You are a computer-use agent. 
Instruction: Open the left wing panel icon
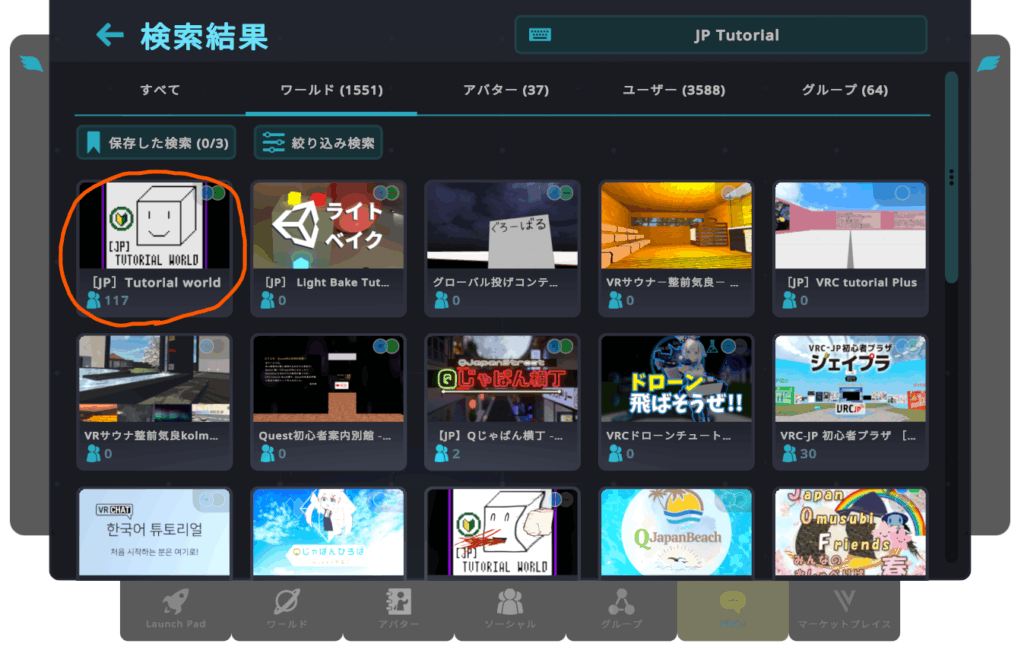point(31,63)
